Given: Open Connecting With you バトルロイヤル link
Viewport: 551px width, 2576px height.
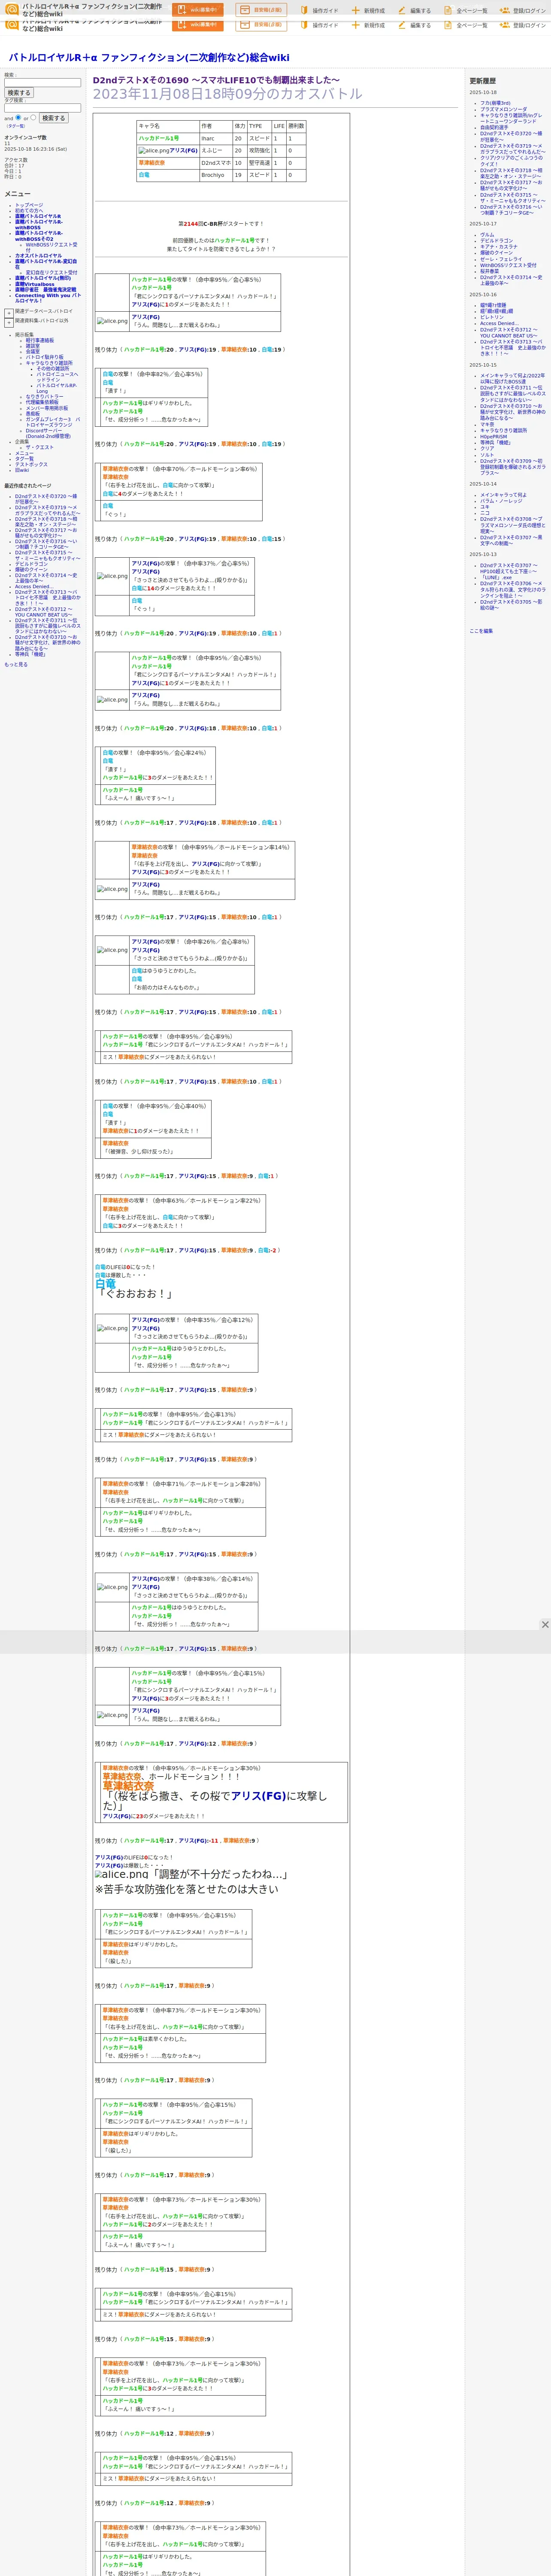Looking at the screenshot, I should point(48,298).
